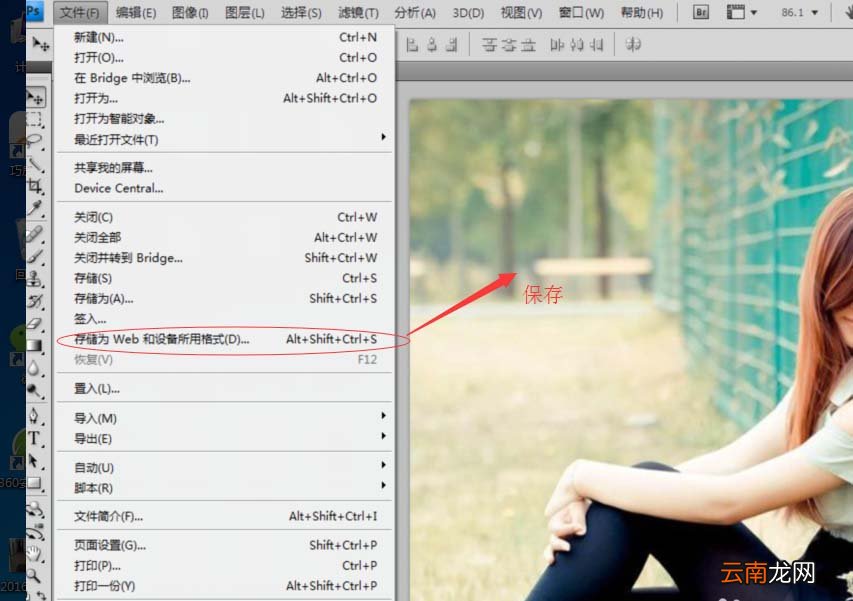
Task: Select the Horizontal Type tool
Action: (x=35, y=438)
